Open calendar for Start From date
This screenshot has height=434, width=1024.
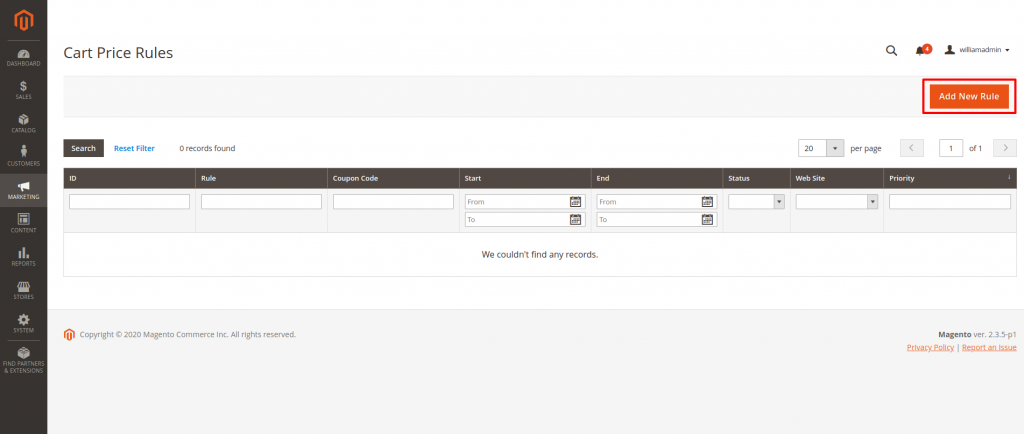click(x=575, y=201)
